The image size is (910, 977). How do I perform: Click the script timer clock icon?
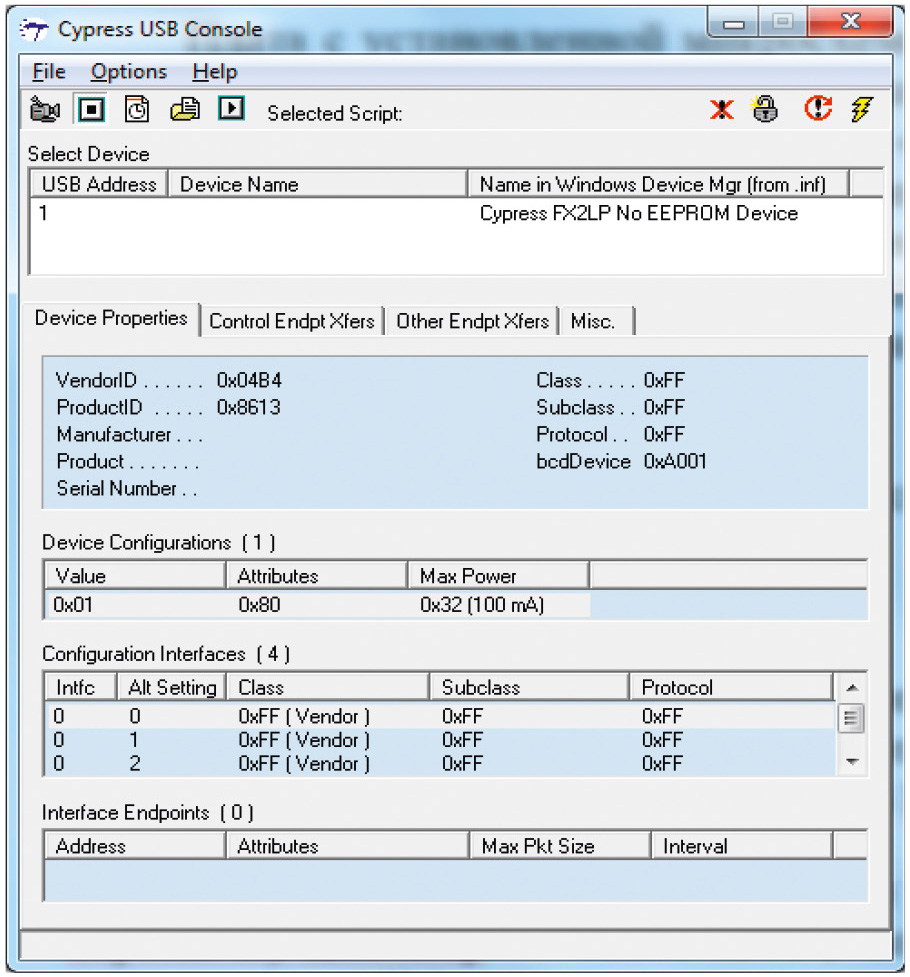pos(137,109)
